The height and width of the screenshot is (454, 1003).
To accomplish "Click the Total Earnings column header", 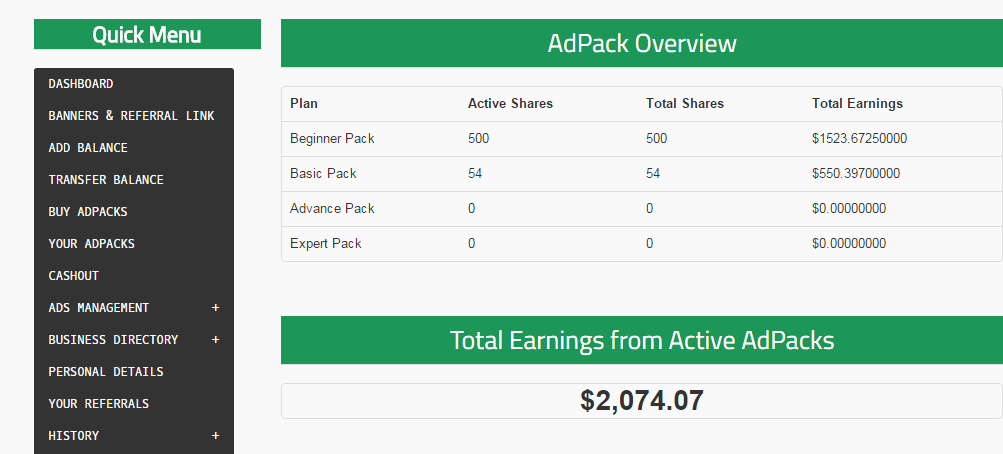I will [857, 103].
